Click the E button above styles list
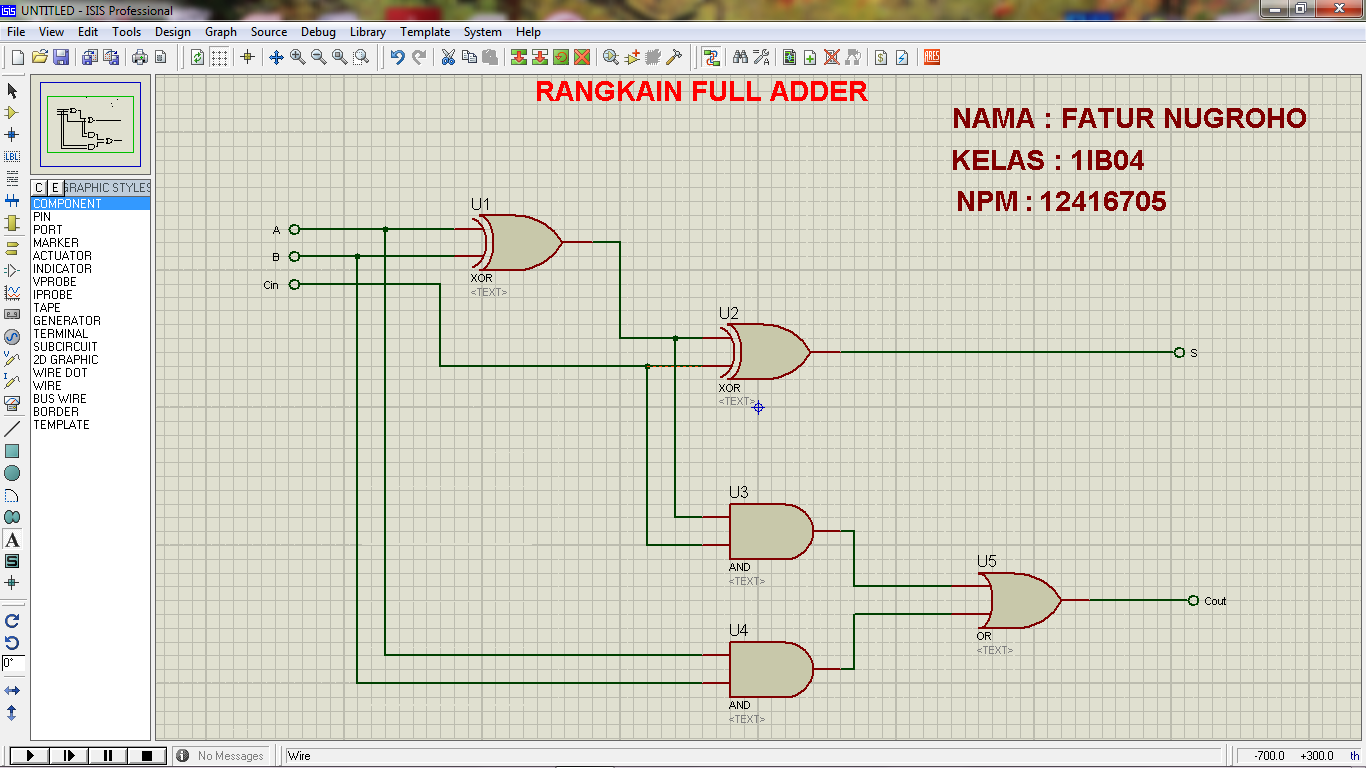Screen dimensions: 1366x768 (x=55, y=187)
